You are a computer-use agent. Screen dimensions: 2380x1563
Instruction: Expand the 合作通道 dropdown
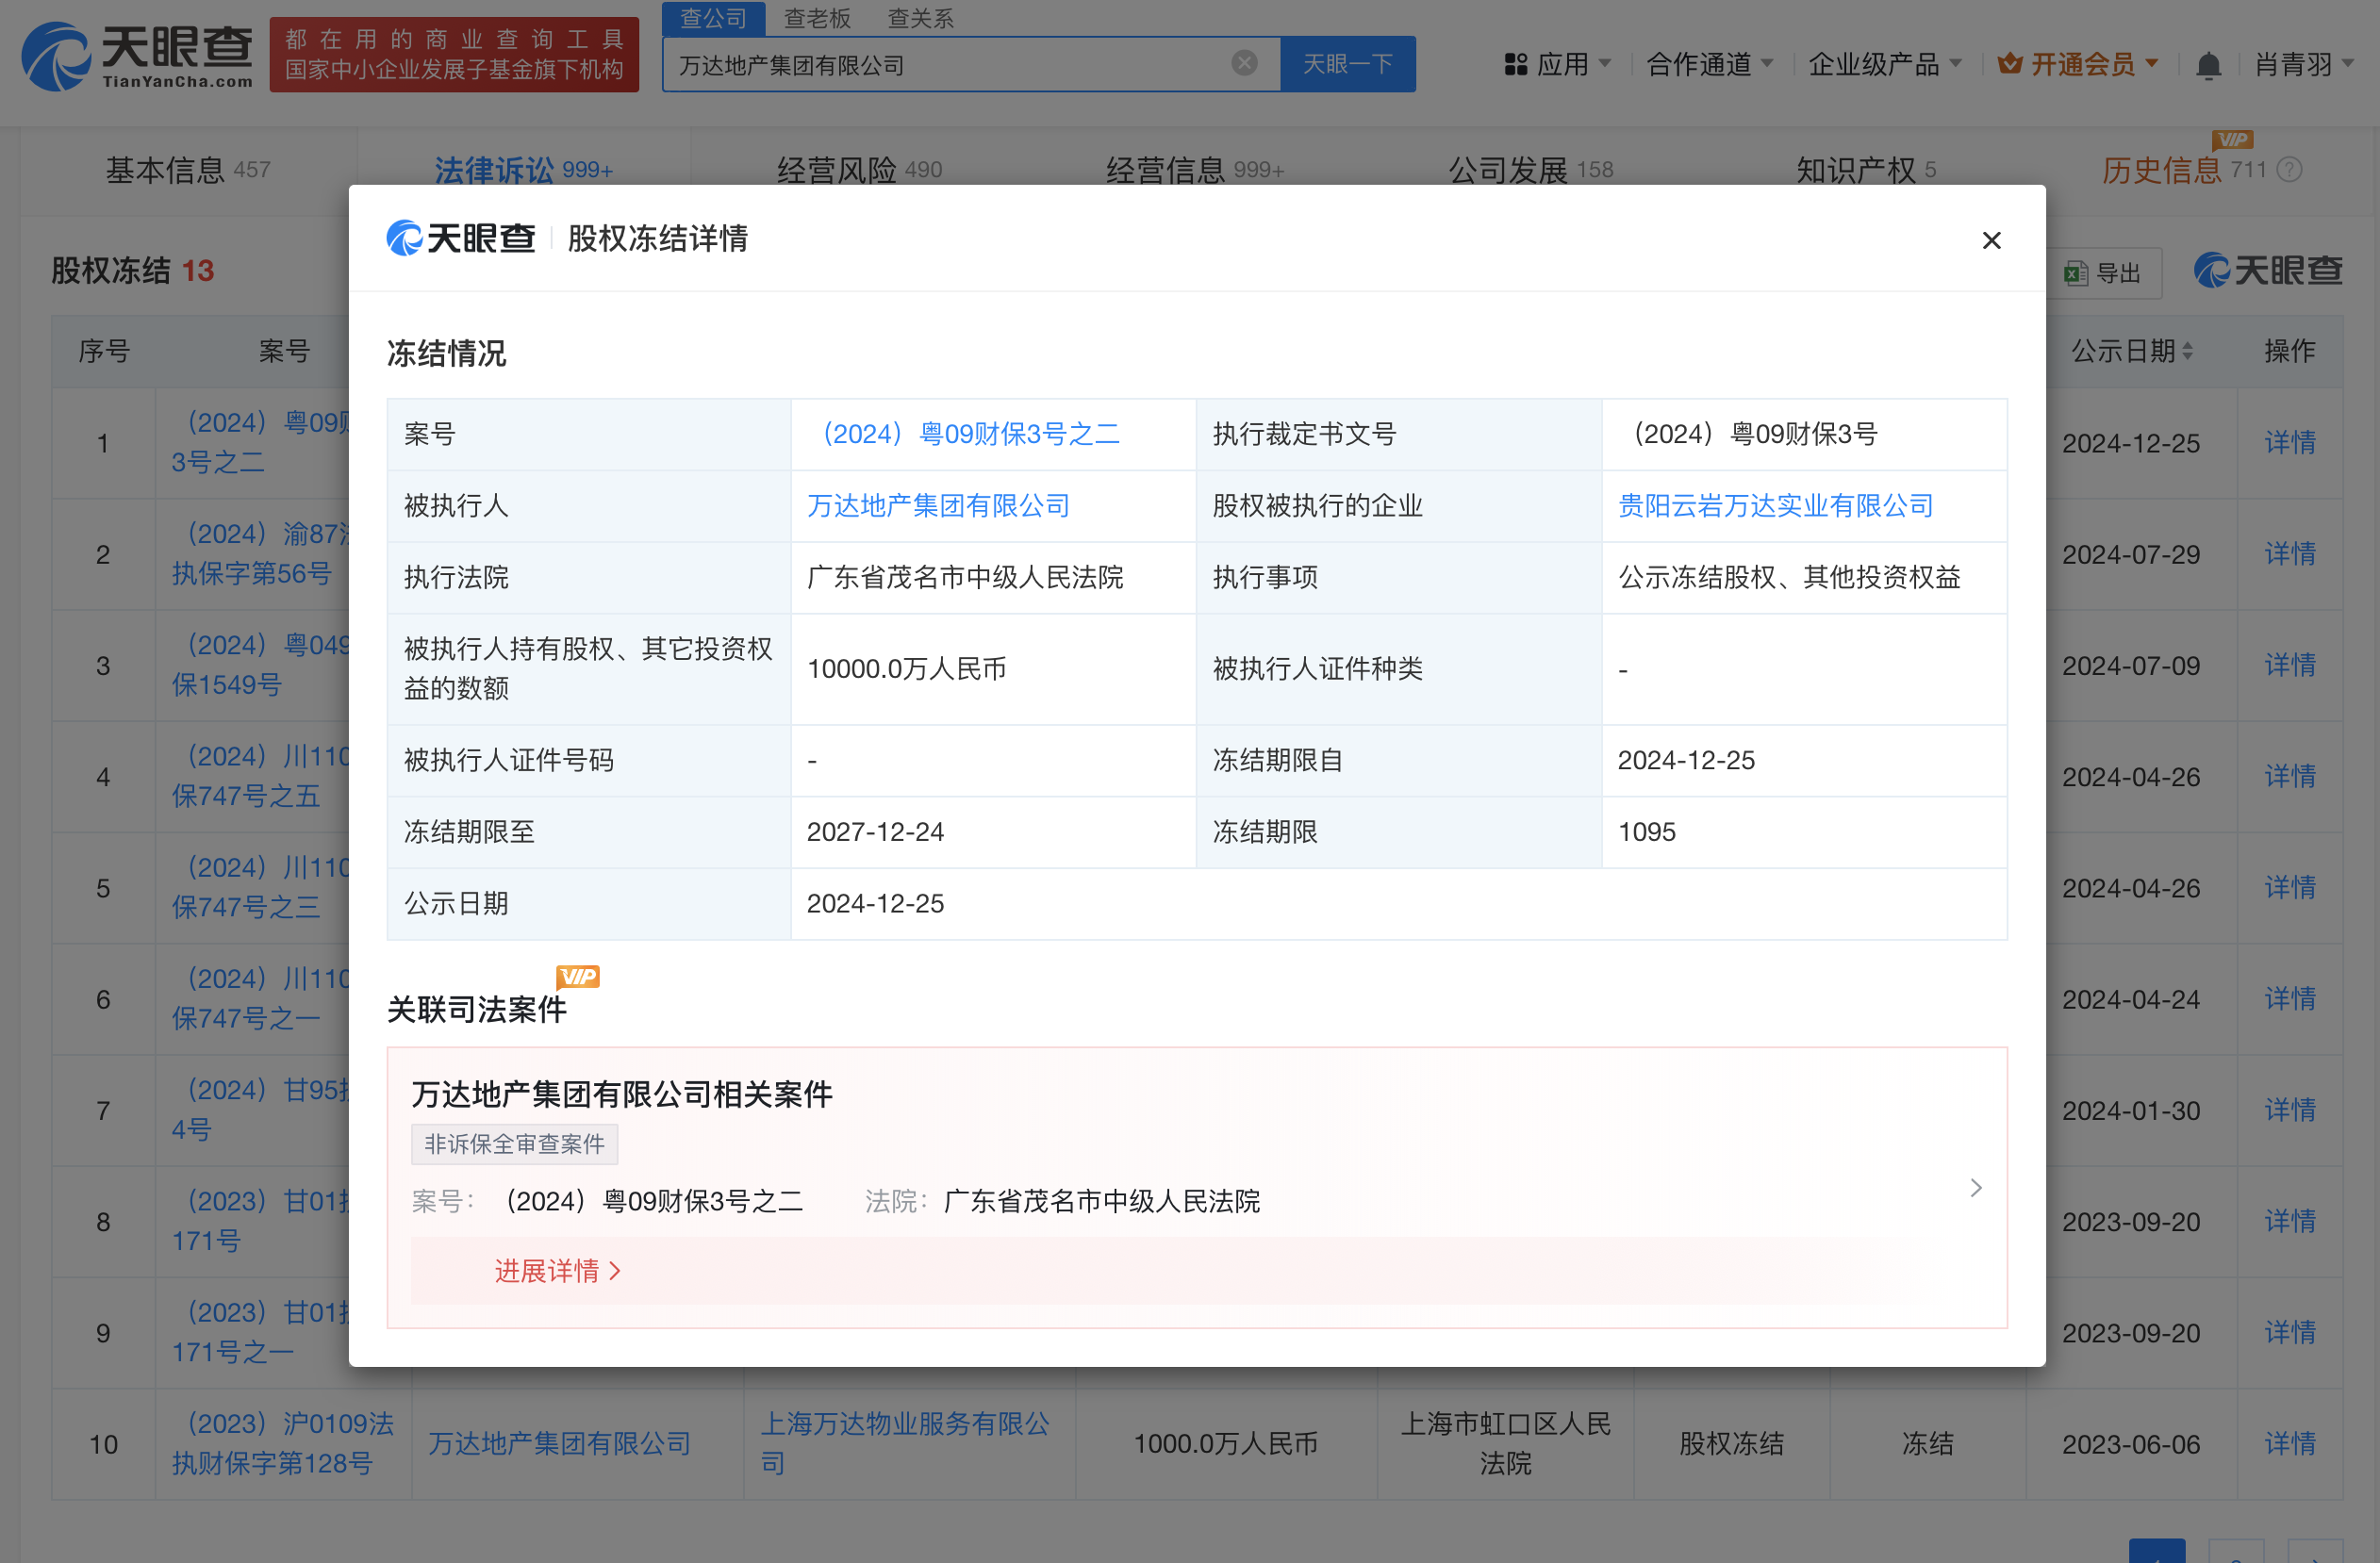pos(1767,64)
